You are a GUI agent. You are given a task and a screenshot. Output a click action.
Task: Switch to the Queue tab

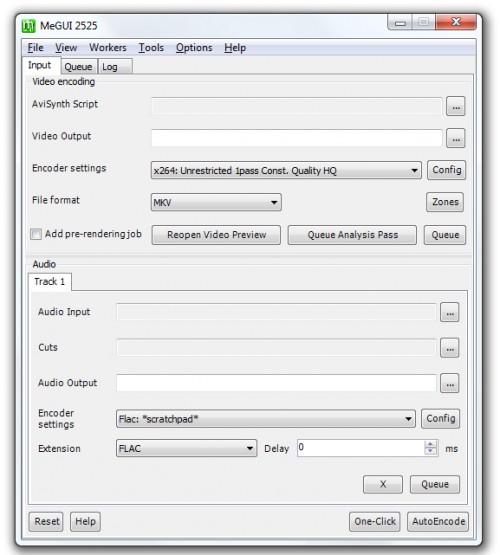point(78,67)
